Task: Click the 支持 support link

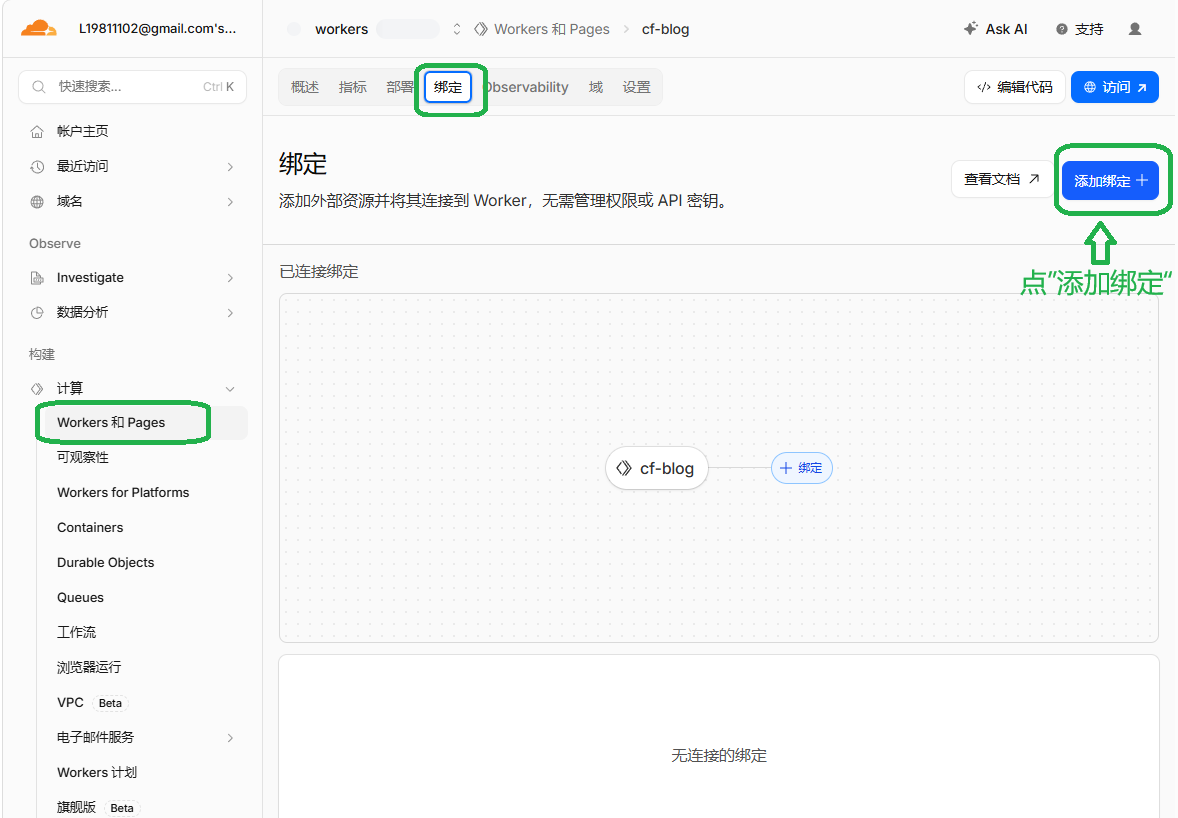Action: point(1080,29)
